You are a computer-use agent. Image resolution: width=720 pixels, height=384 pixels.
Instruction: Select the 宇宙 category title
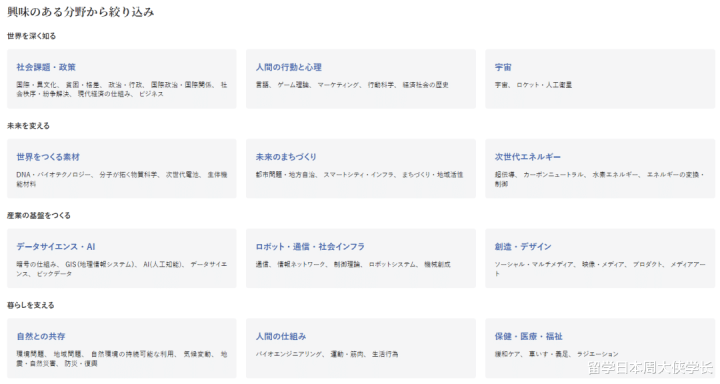click(503, 67)
